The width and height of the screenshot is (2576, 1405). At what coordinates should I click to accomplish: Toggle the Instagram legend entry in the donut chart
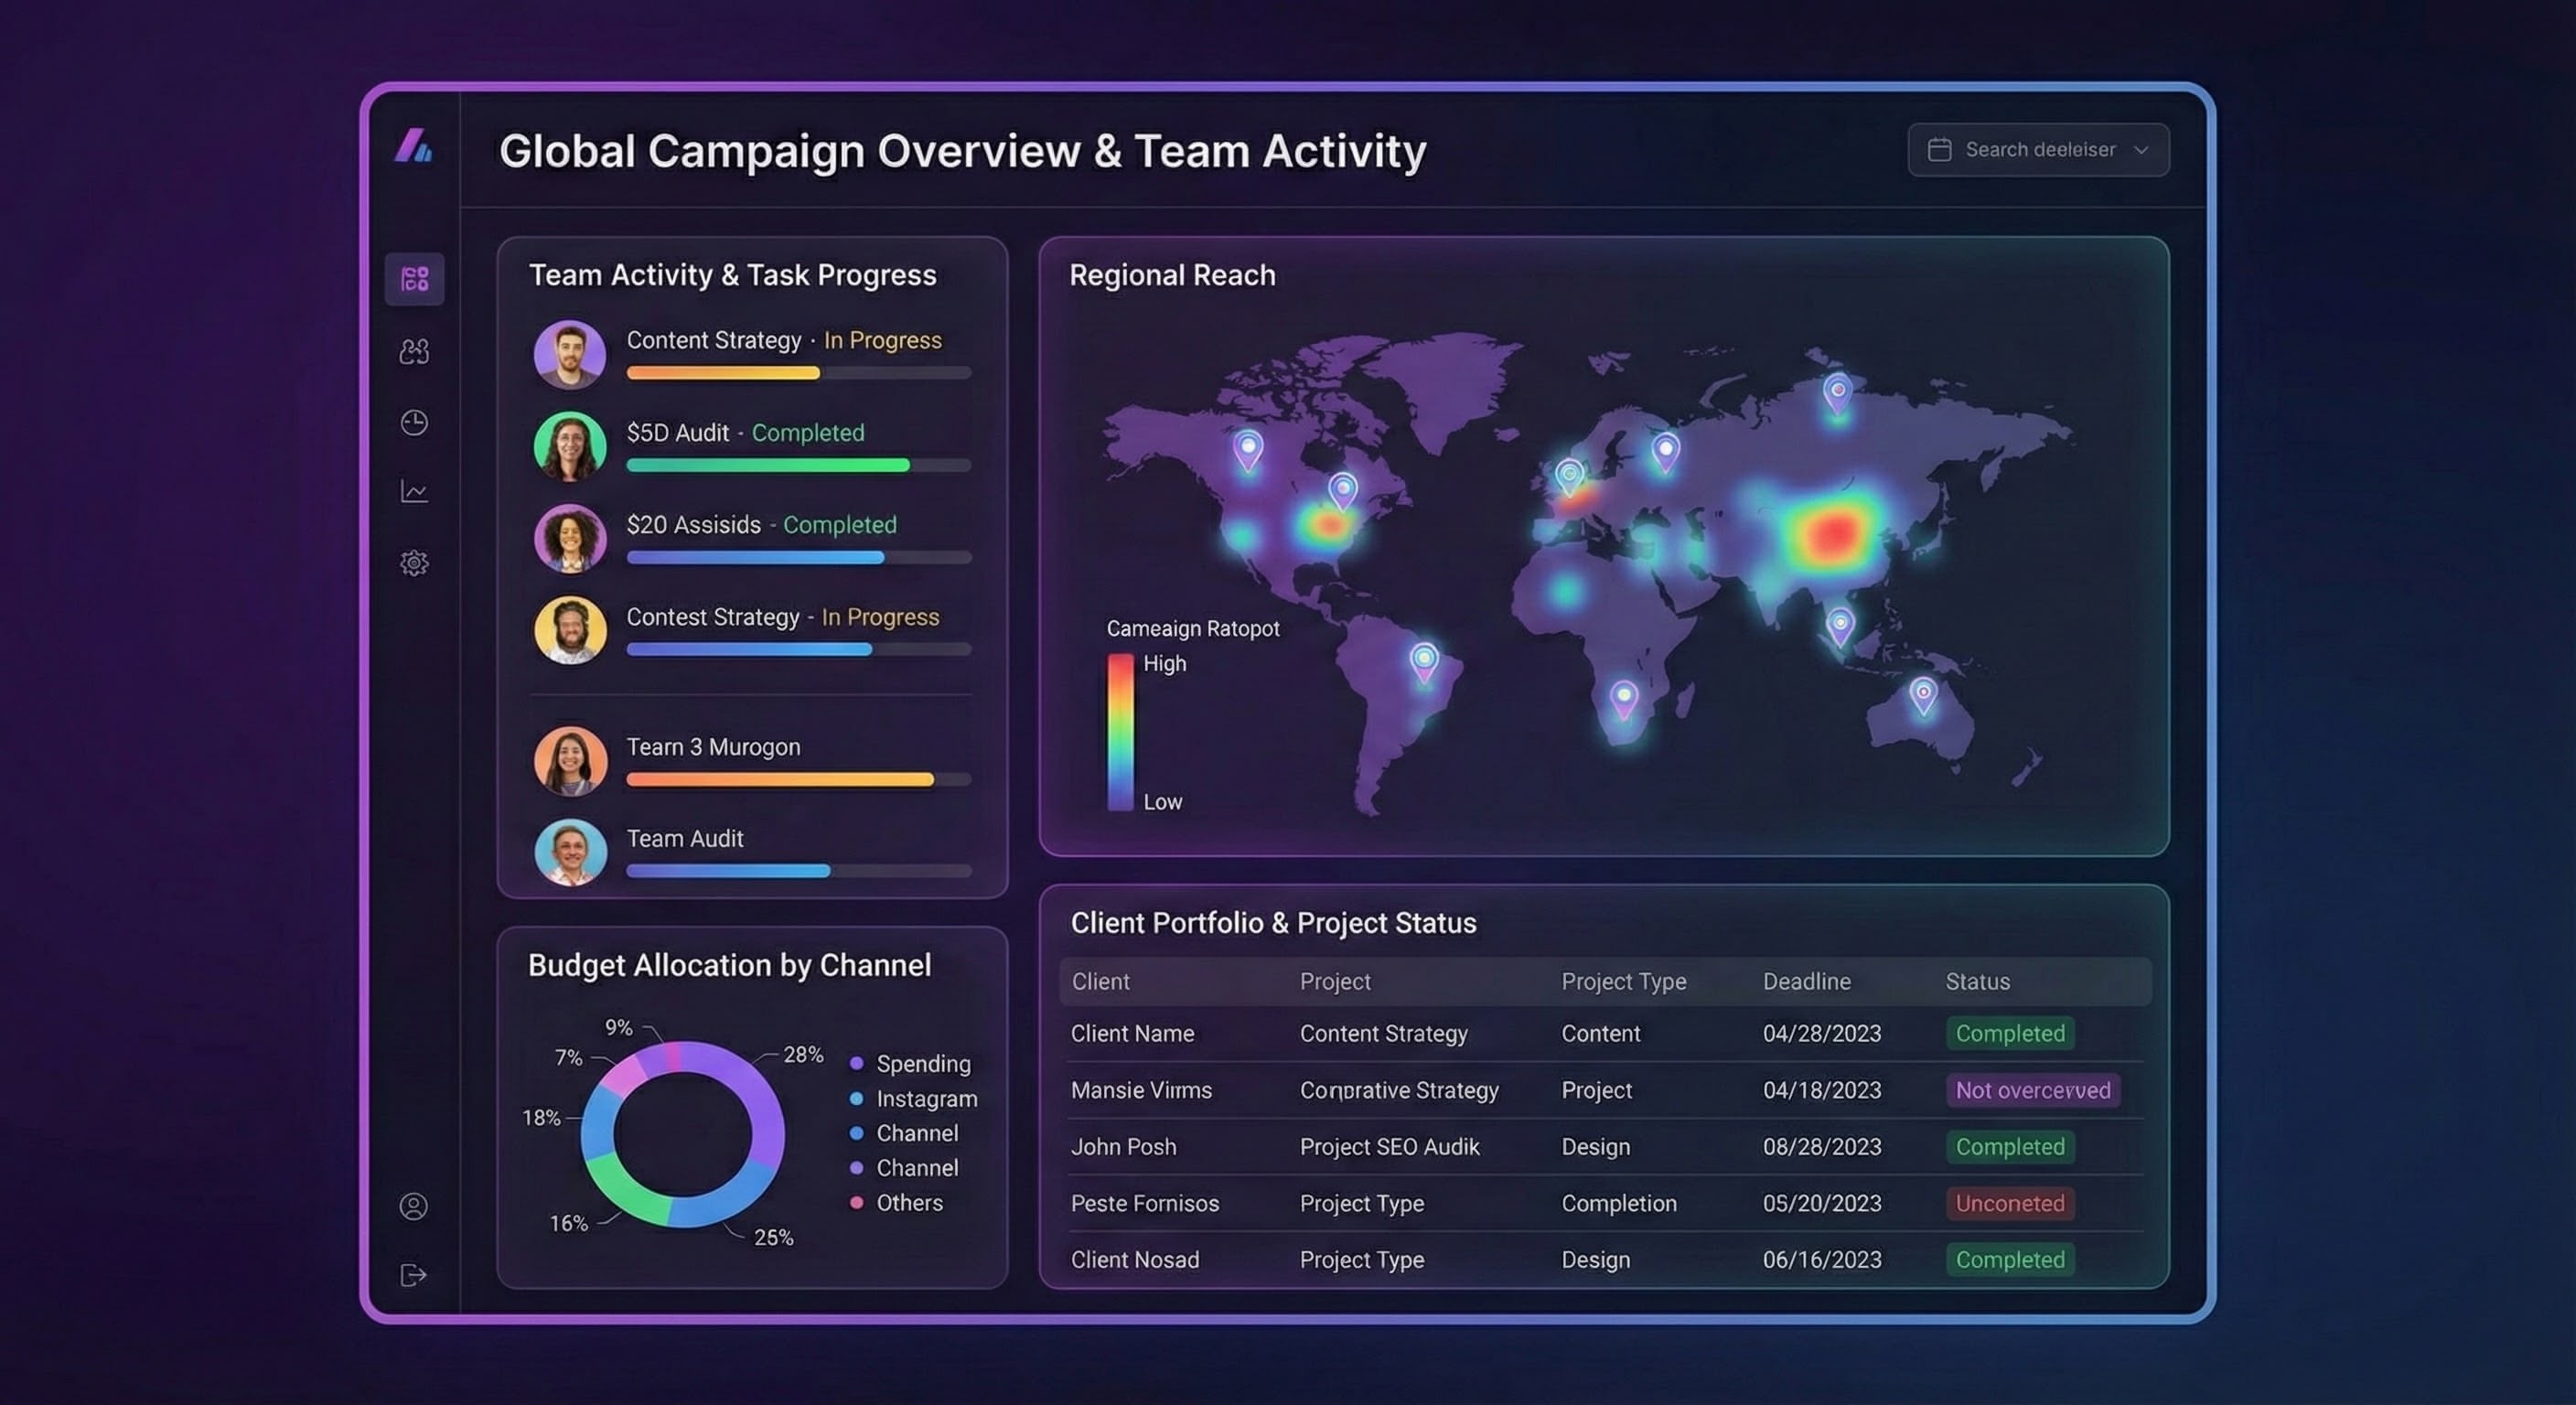point(926,1098)
